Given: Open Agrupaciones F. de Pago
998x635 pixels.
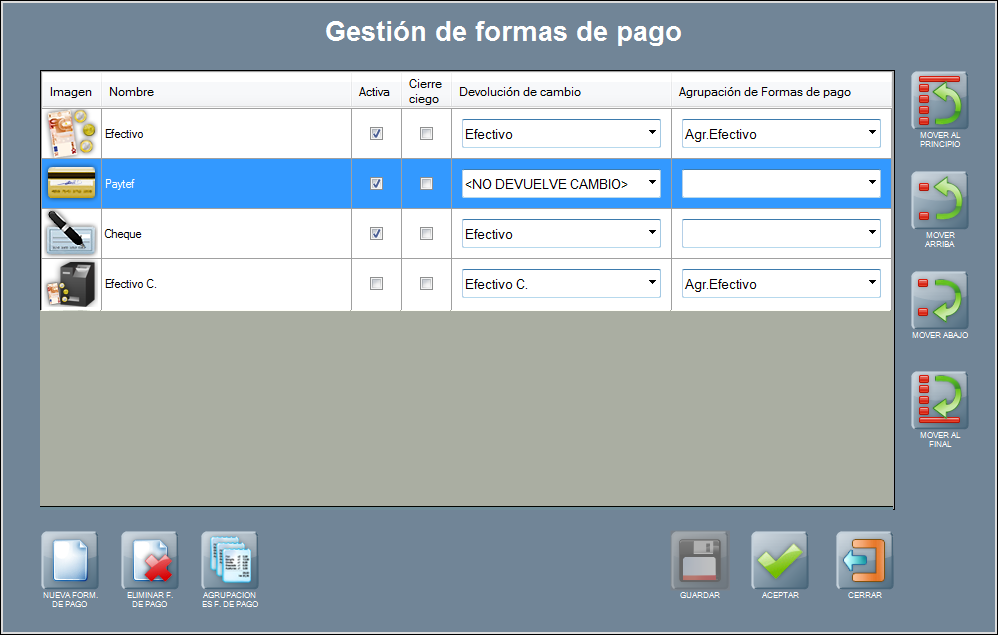Looking at the screenshot, I should [x=230, y=561].
